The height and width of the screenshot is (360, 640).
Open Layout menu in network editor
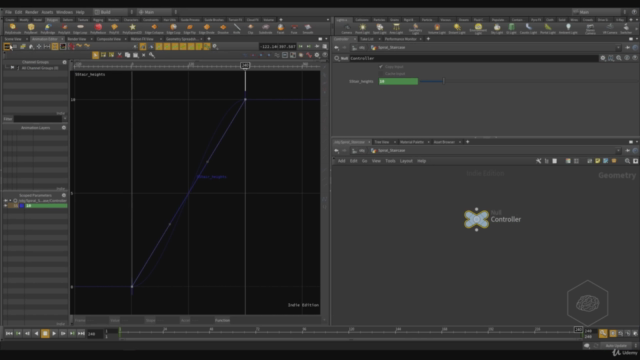pos(406,161)
